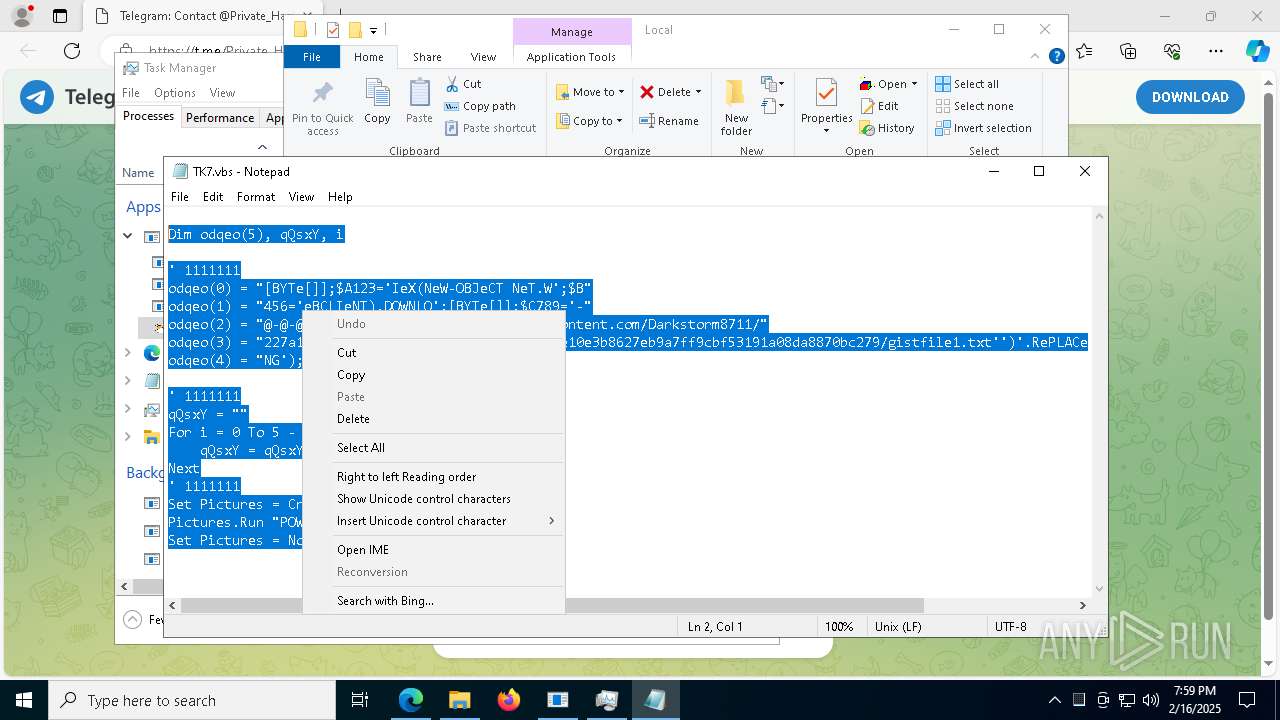This screenshot has height=720, width=1280.
Task: Click Cut in the Explorer Clipboard group
Action: click(x=463, y=84)
